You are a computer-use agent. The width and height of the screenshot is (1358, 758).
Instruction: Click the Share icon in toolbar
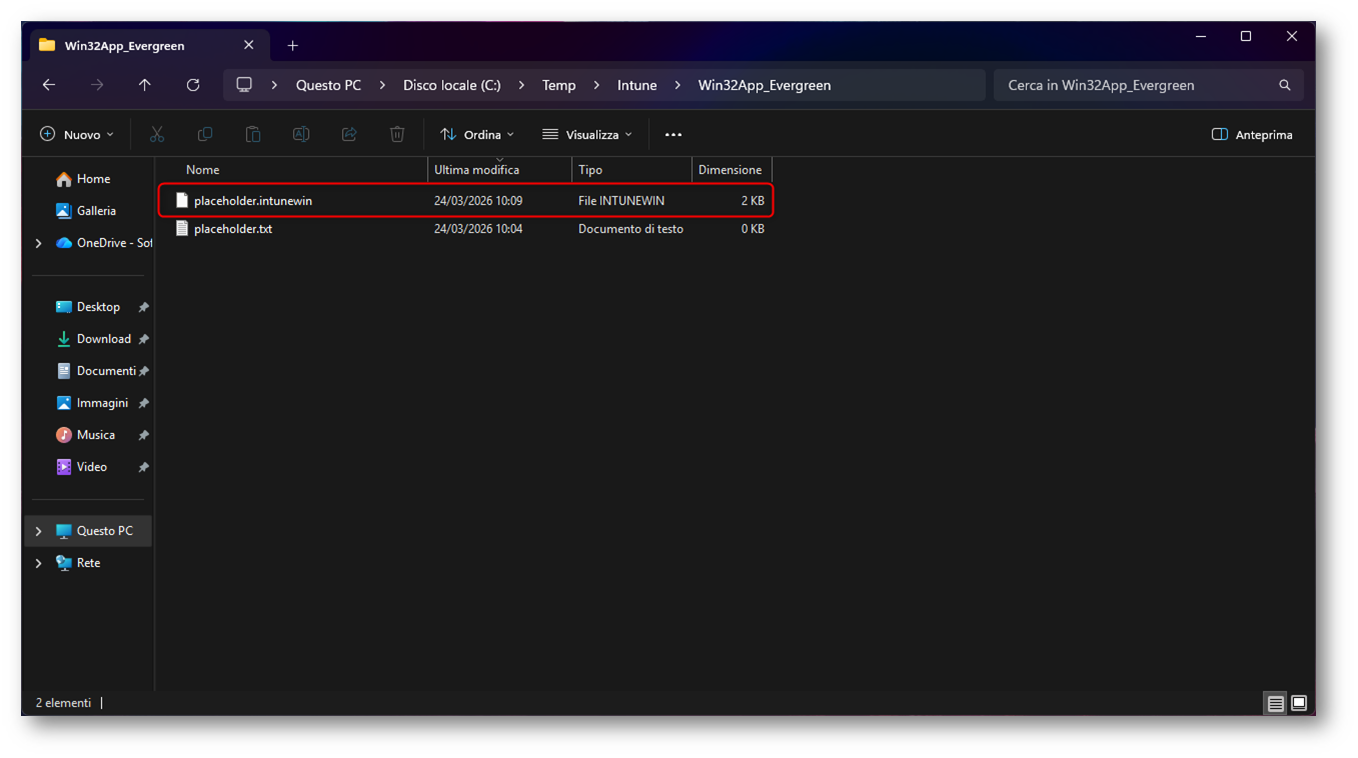(x=349, y=134)
